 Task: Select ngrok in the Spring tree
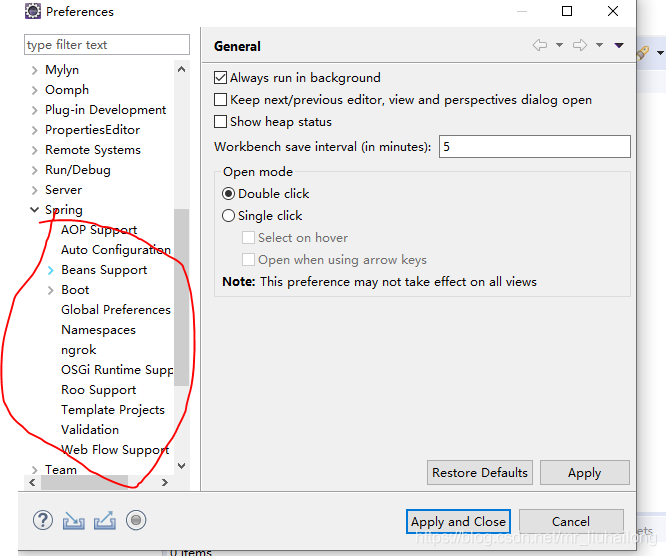pyautogui.click(x=79, y=350)
